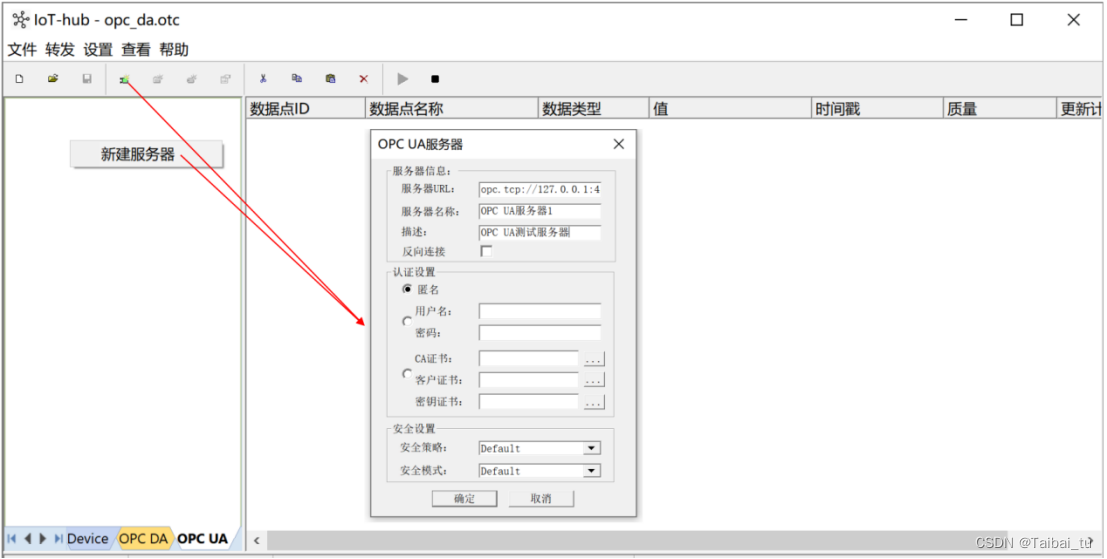The height and width of the screenshot is (559, 1107).
Task: Browse for 密钥证书 file
Action: (594, 402)
